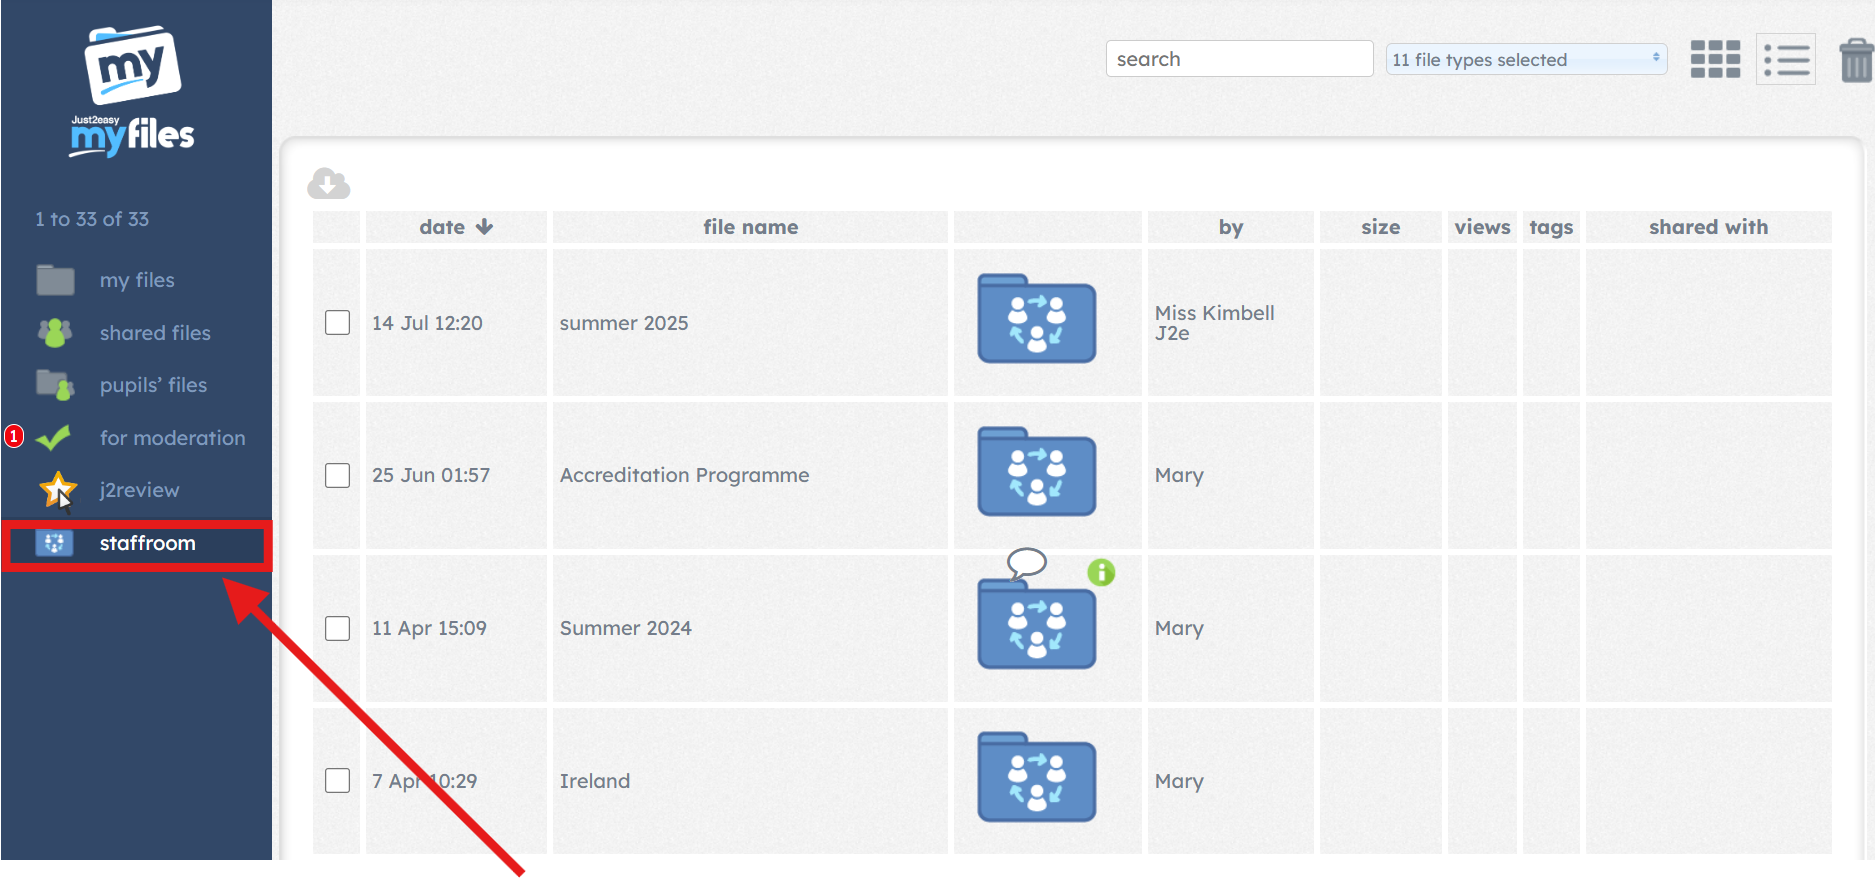Screen dimensions: 1875x878
Task: Open shared files in sidebar
Action: [155, 333]
